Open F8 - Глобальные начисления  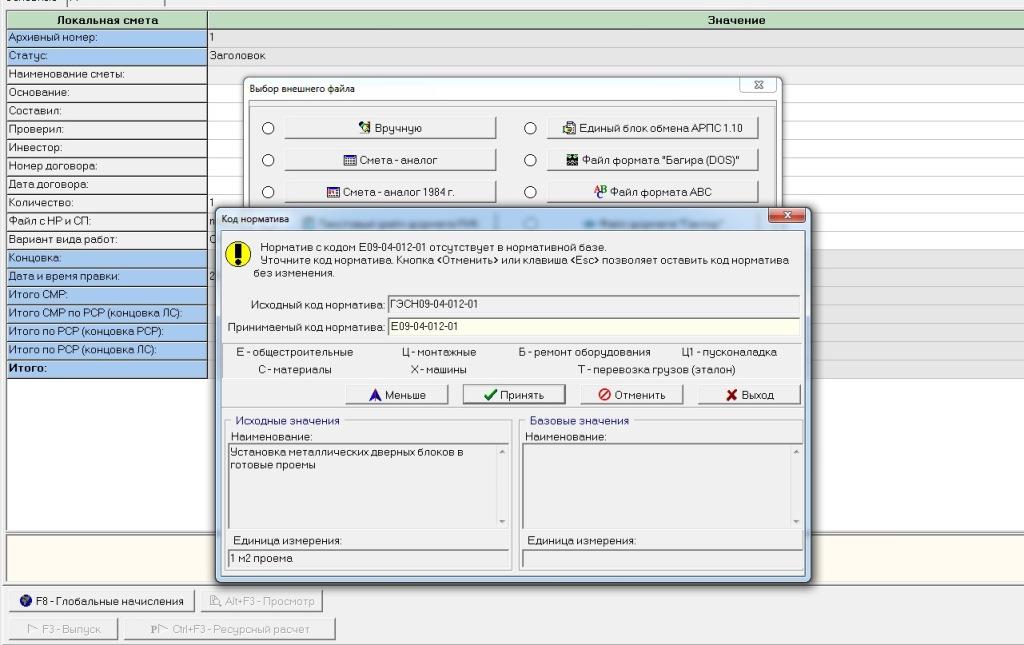101,601
